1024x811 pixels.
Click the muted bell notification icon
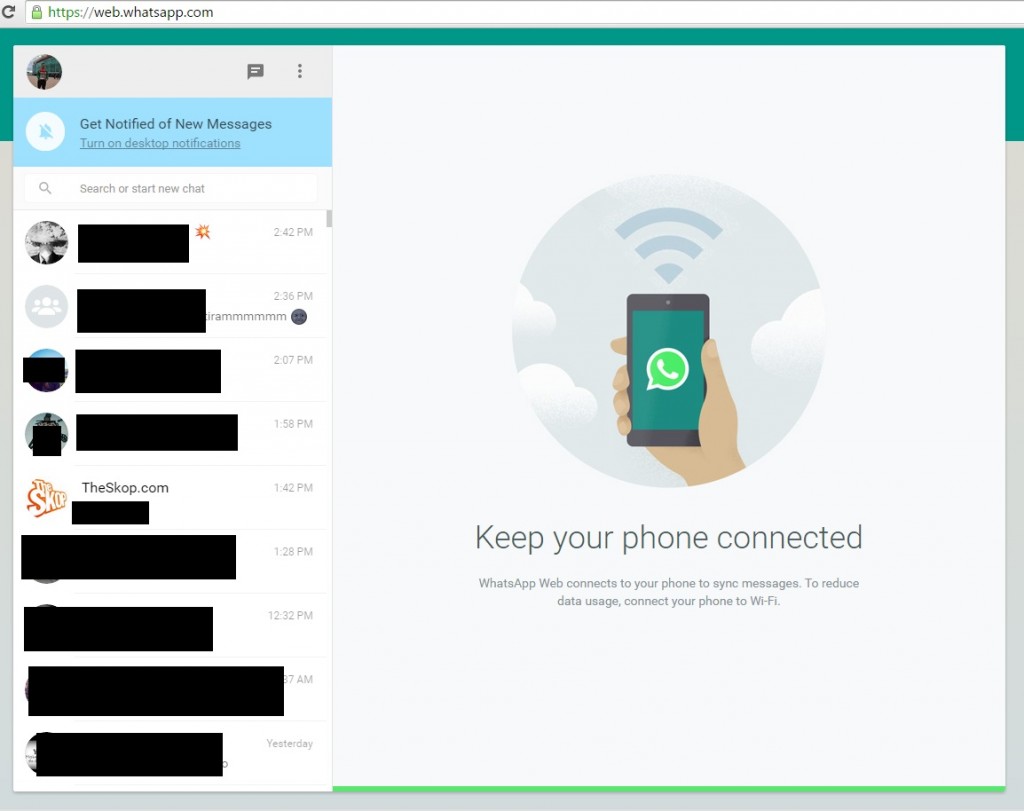(46, 132)
